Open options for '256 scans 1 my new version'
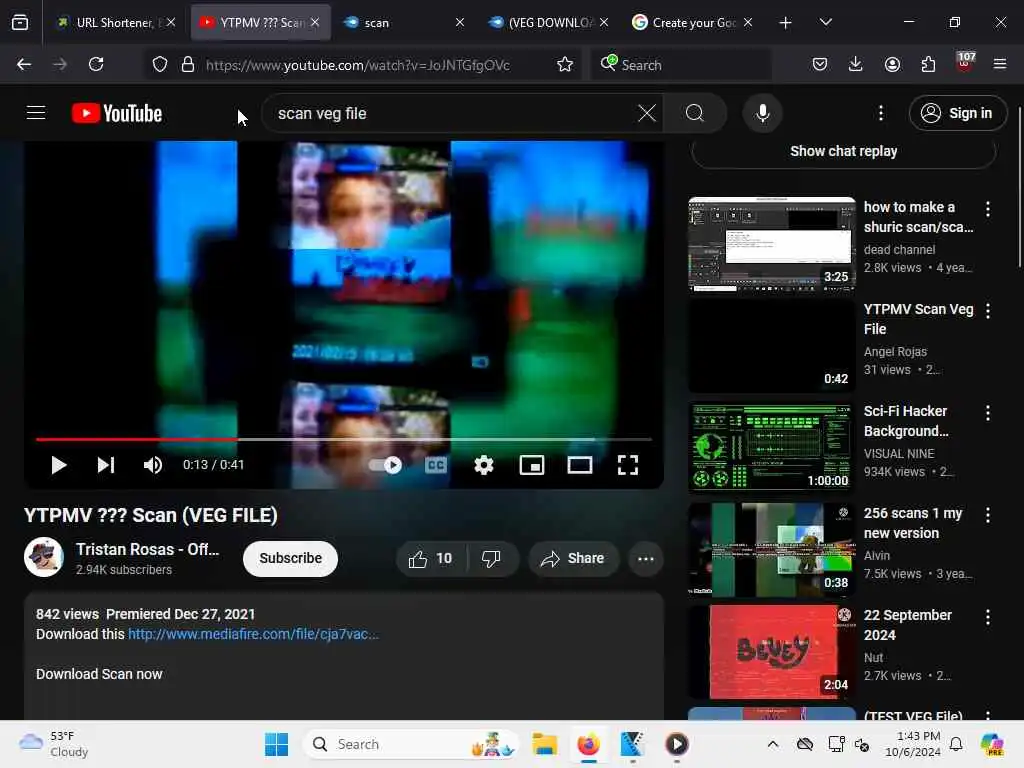The image size is (1024, 768). click(x=987, y=515)
